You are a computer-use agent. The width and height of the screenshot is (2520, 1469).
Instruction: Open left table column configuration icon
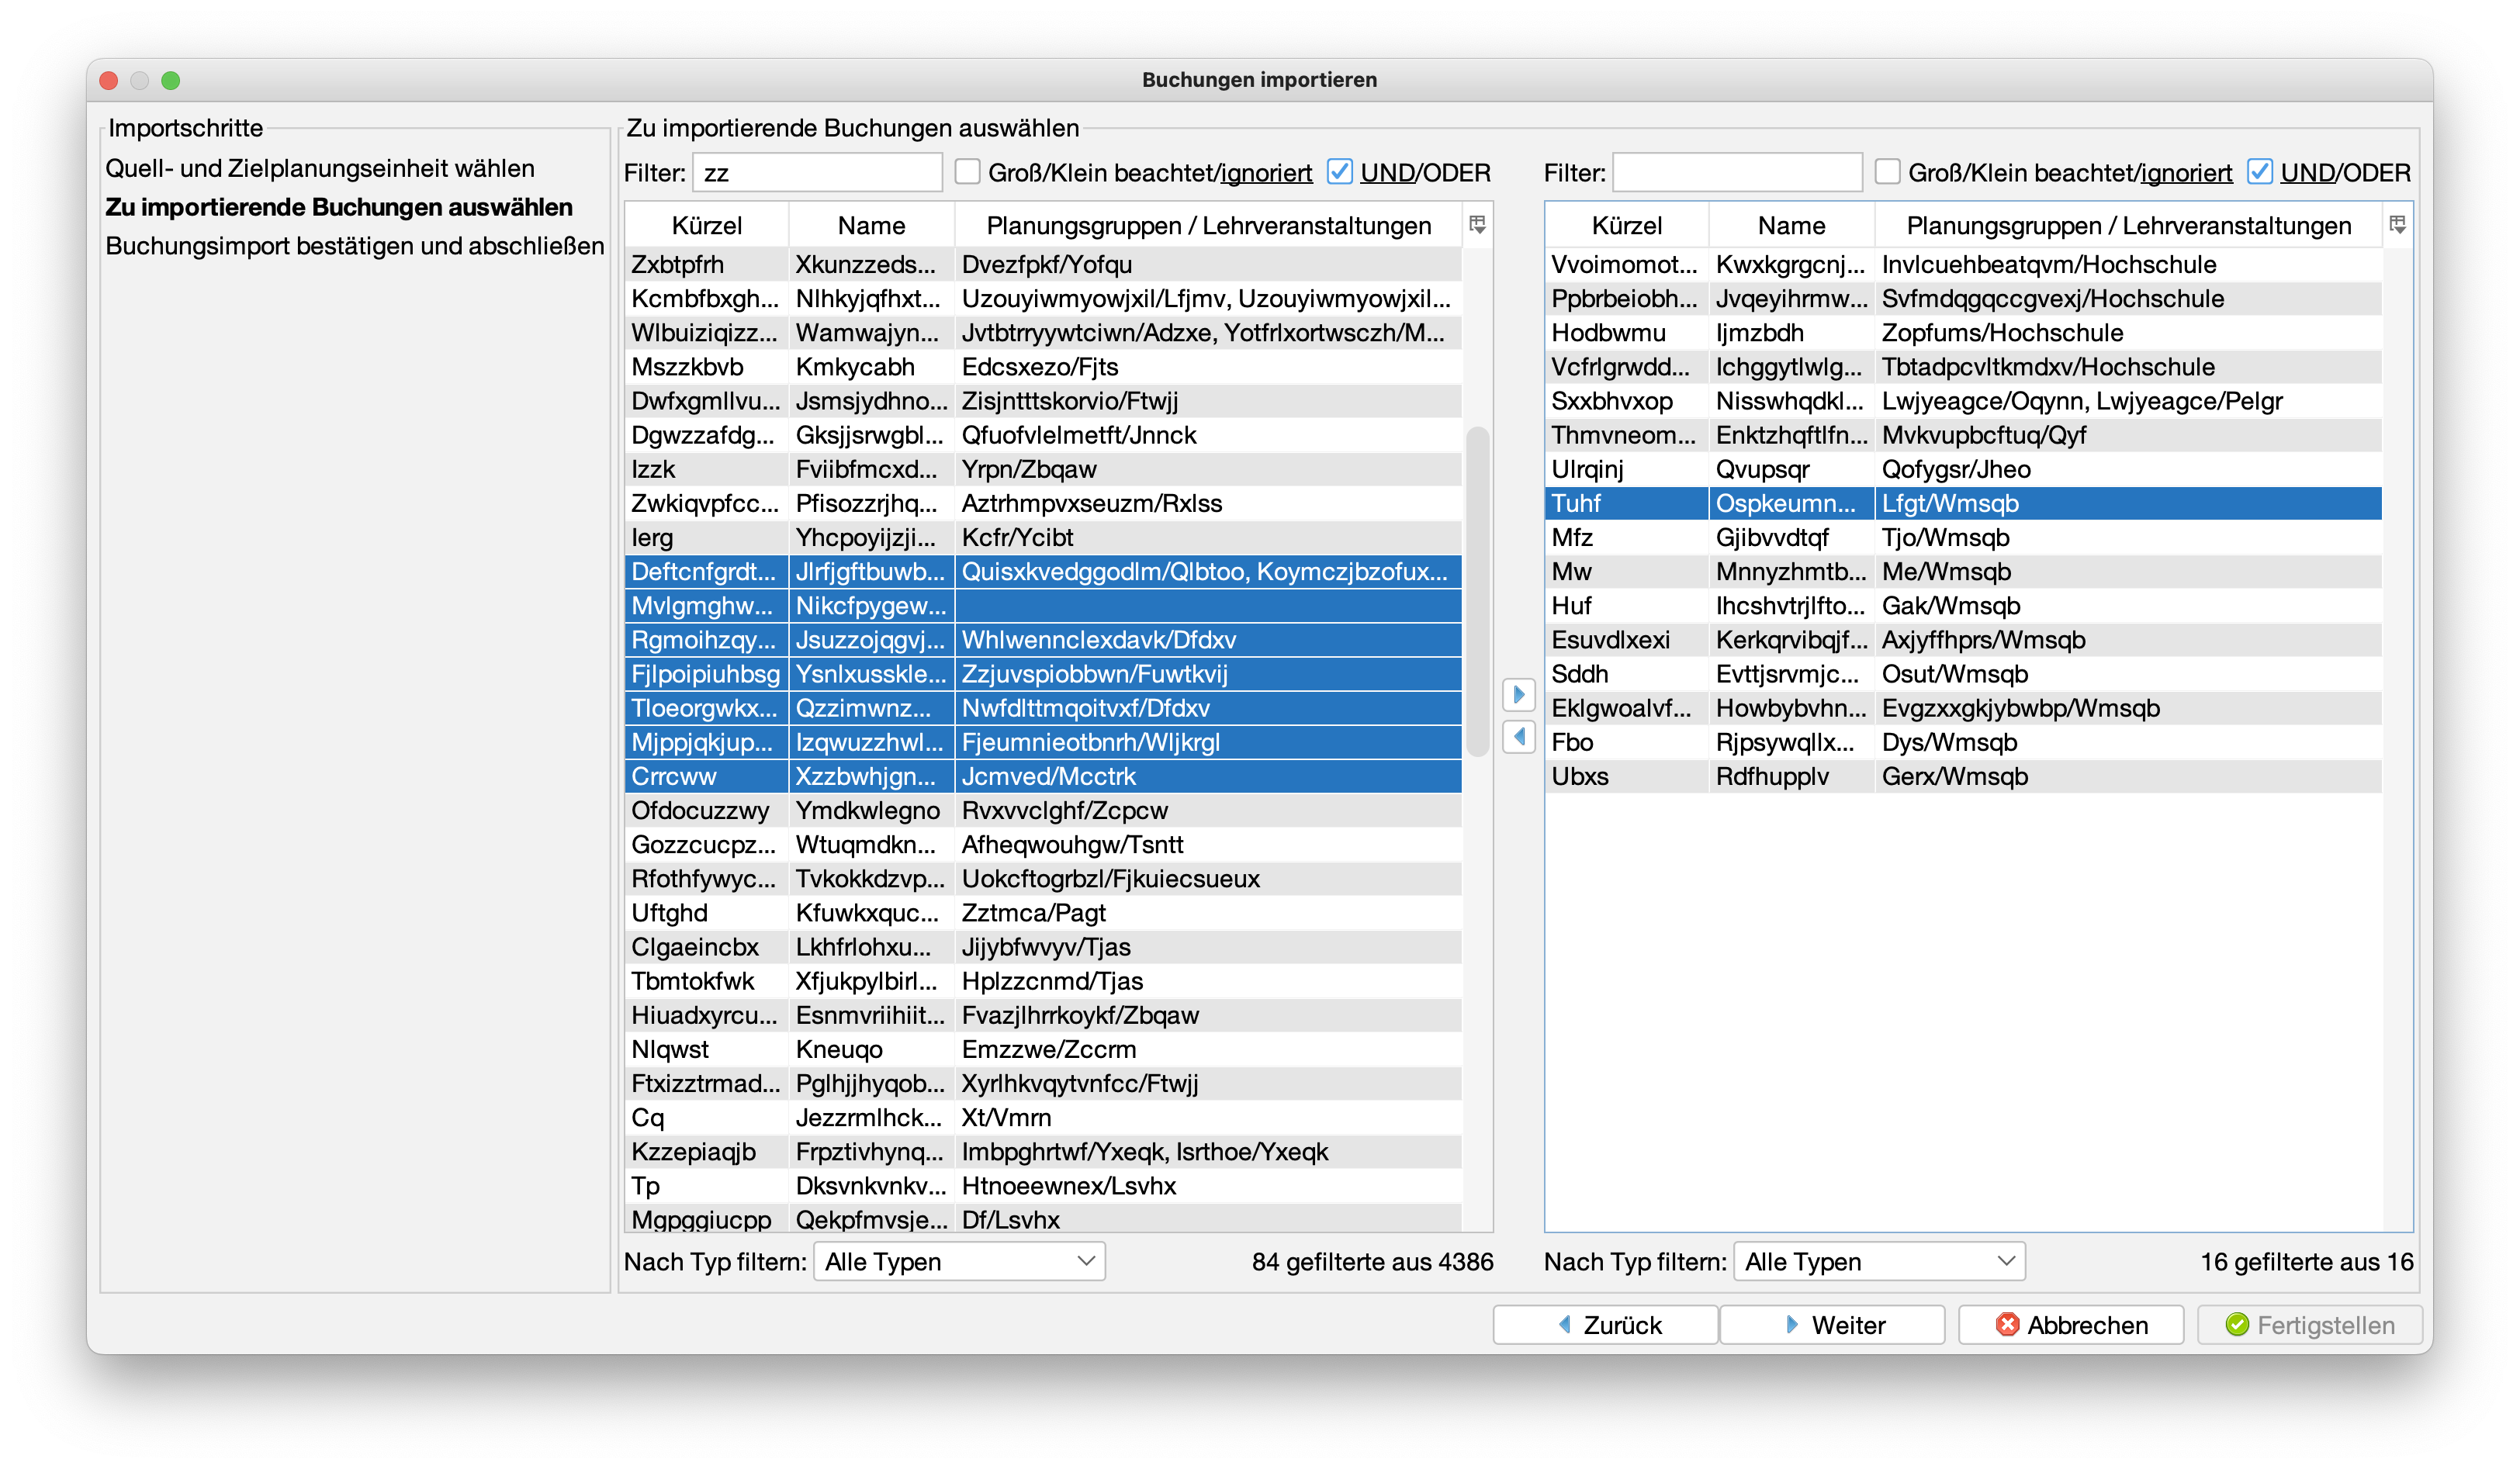click(x=1477, y=225)
